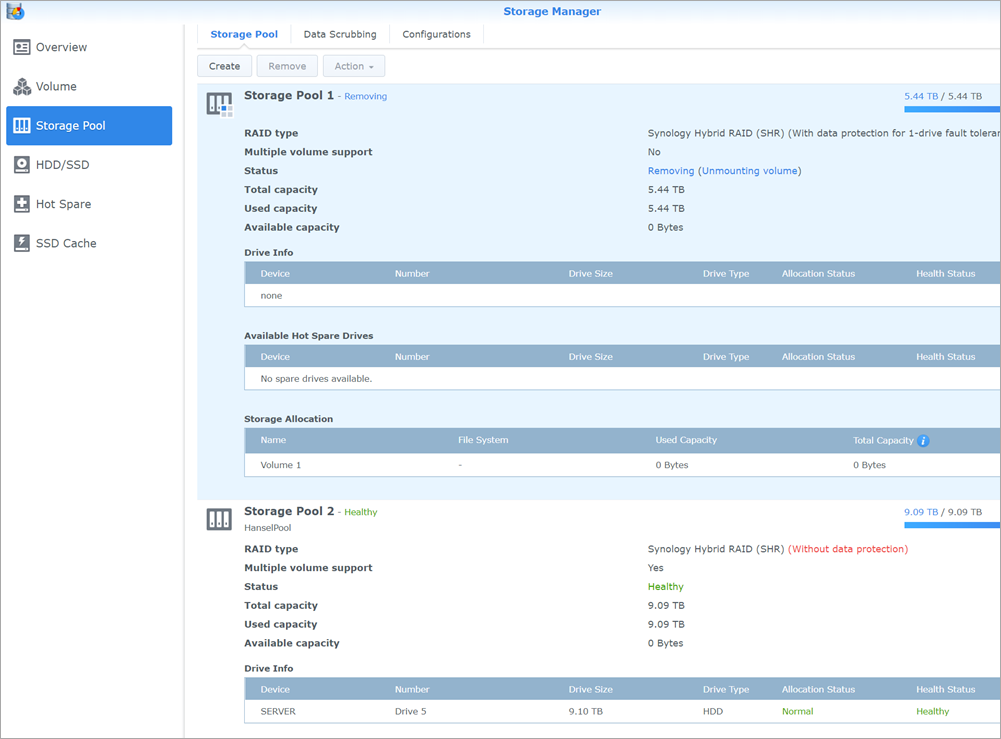This screenshot has height=739, width=1001.
Task: Click the HDD/SSD drive icon
Action: (22, 165)
